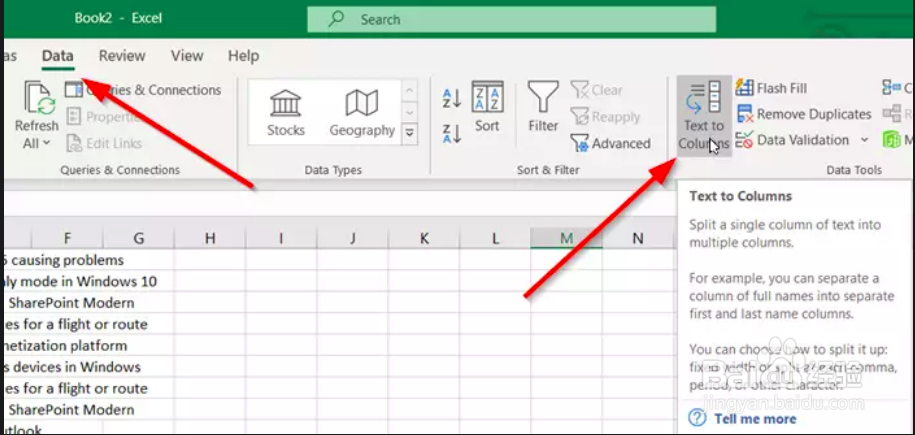Select column H header
The width and height of the screenshot is (915, 435).
[x=209, y=238]
